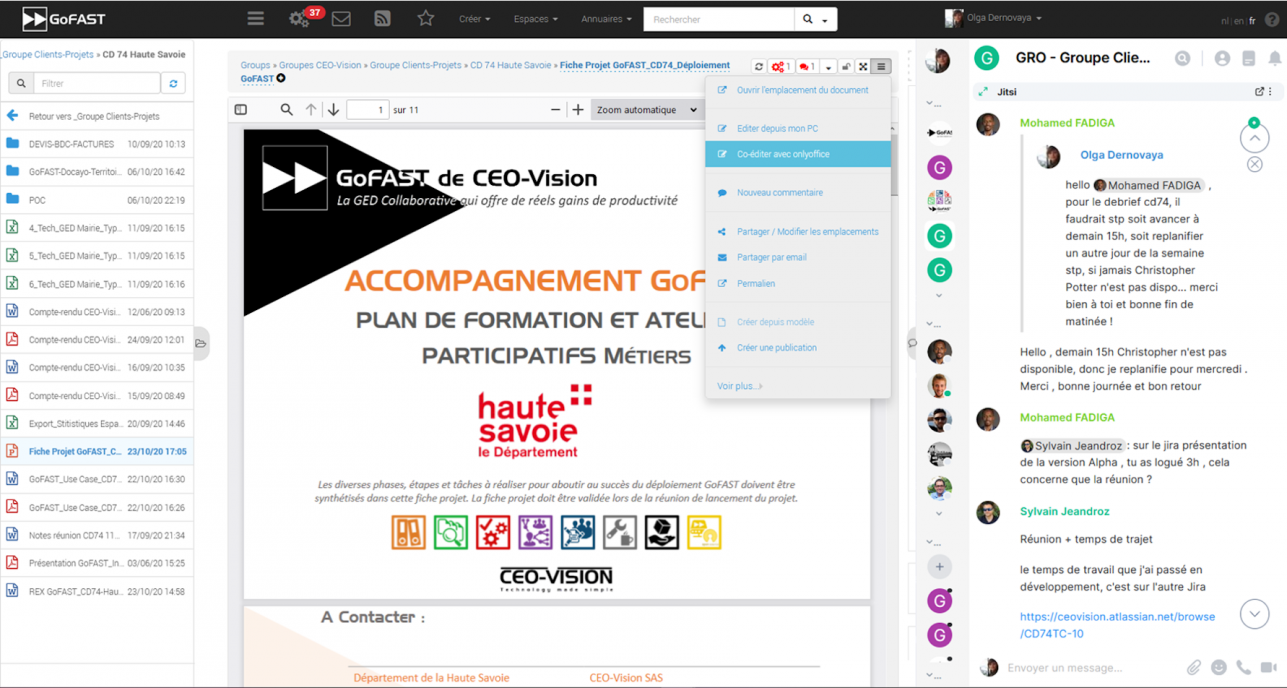Refresh the document with the circular arrows icon
This screenshot has height=688, width=1287.
757,66
